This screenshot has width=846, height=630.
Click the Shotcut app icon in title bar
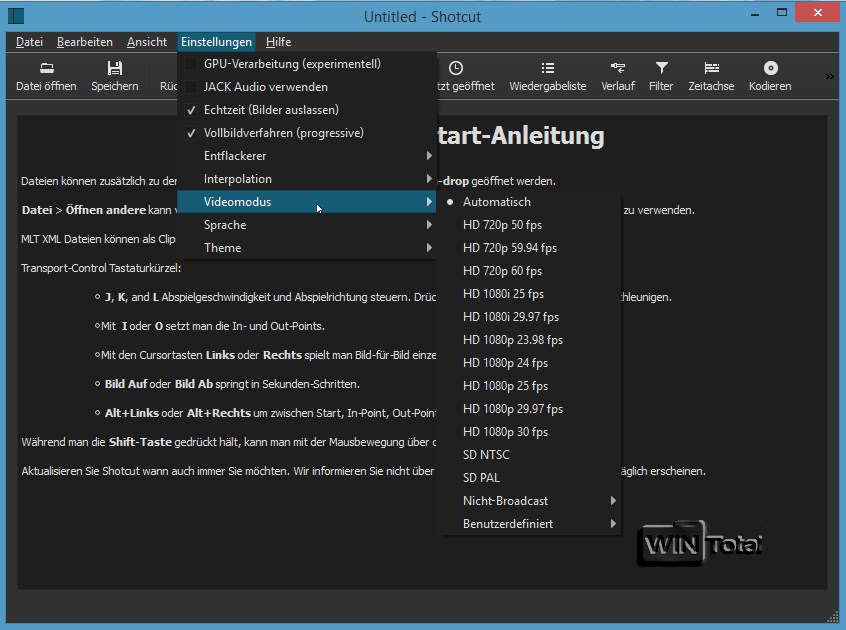pyautogui.click(x=16, y=16)
